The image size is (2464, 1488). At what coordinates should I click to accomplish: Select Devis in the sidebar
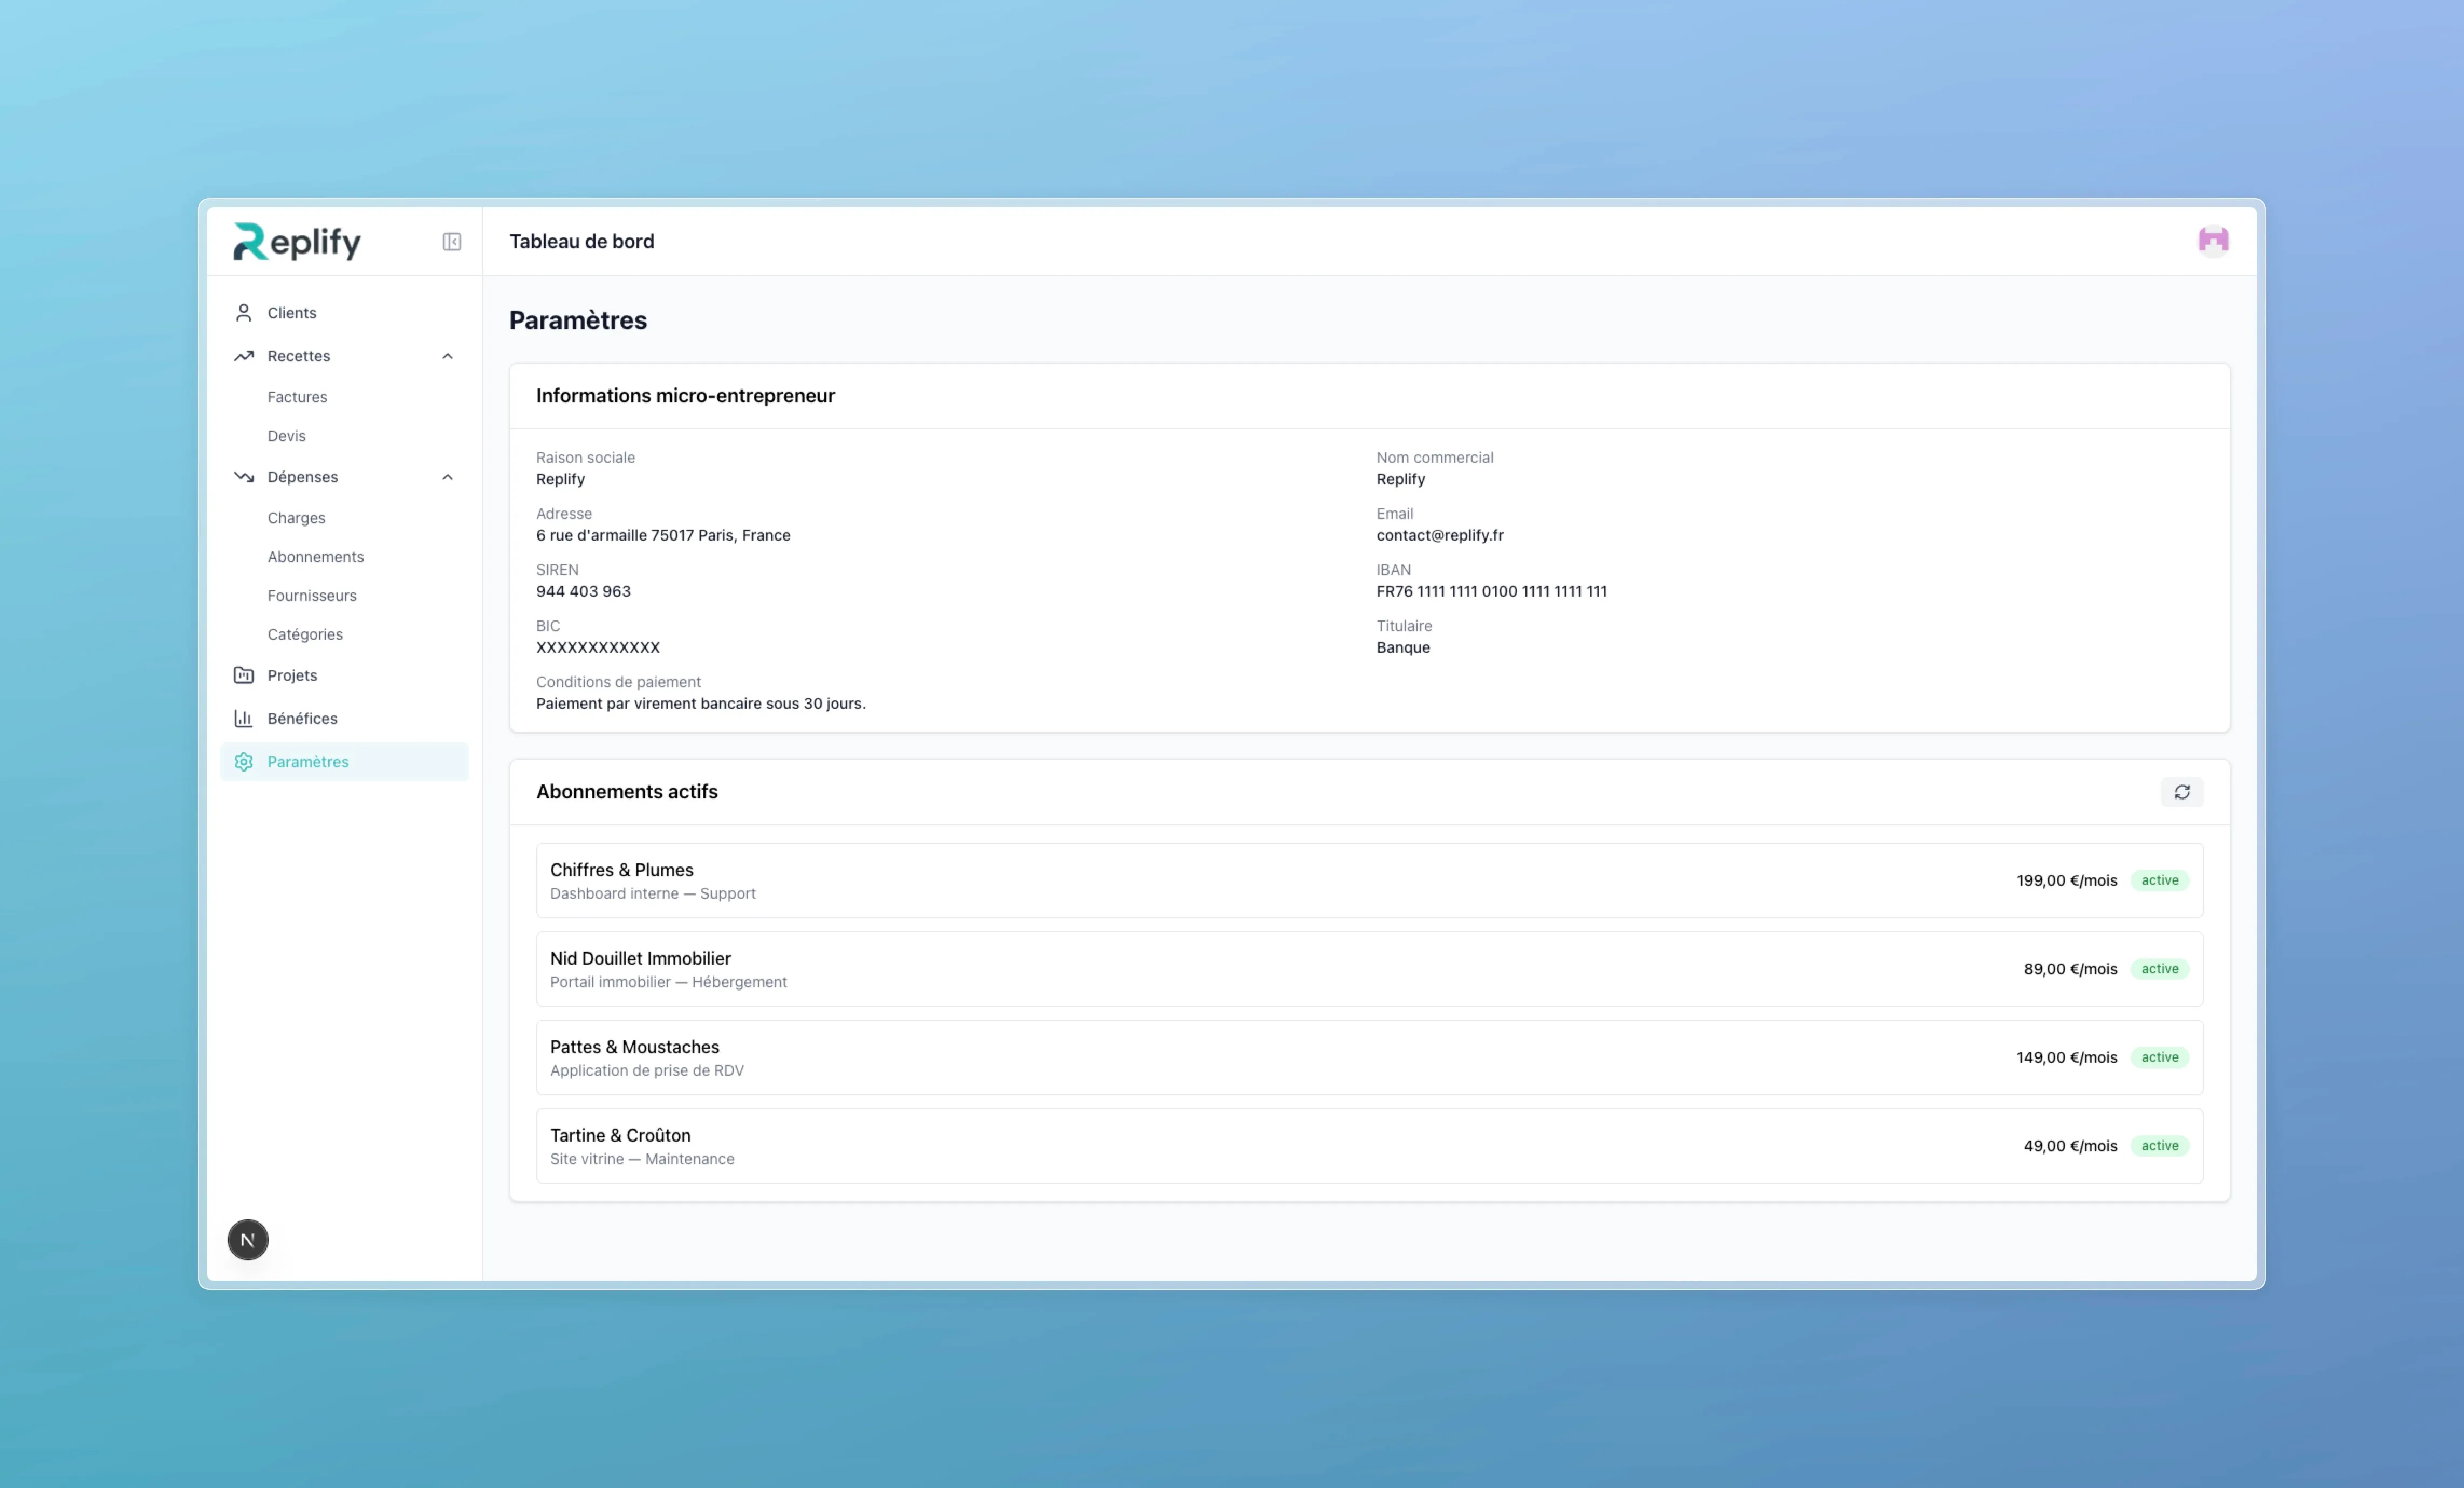286,436
